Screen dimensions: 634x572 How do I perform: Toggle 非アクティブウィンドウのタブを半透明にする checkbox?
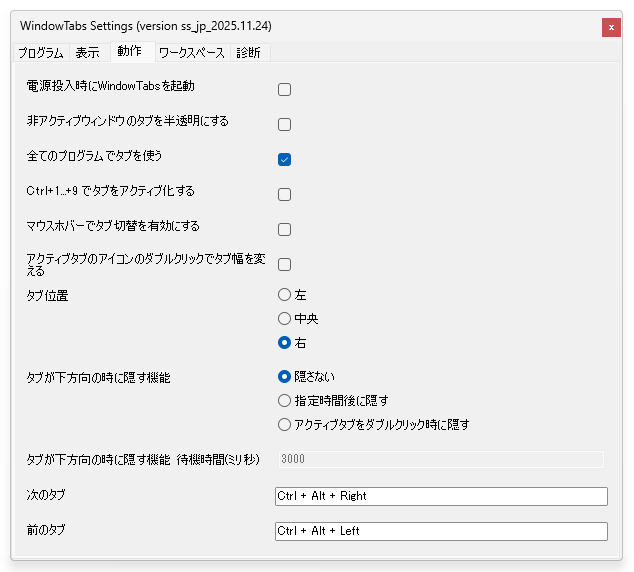click(284, 125)
